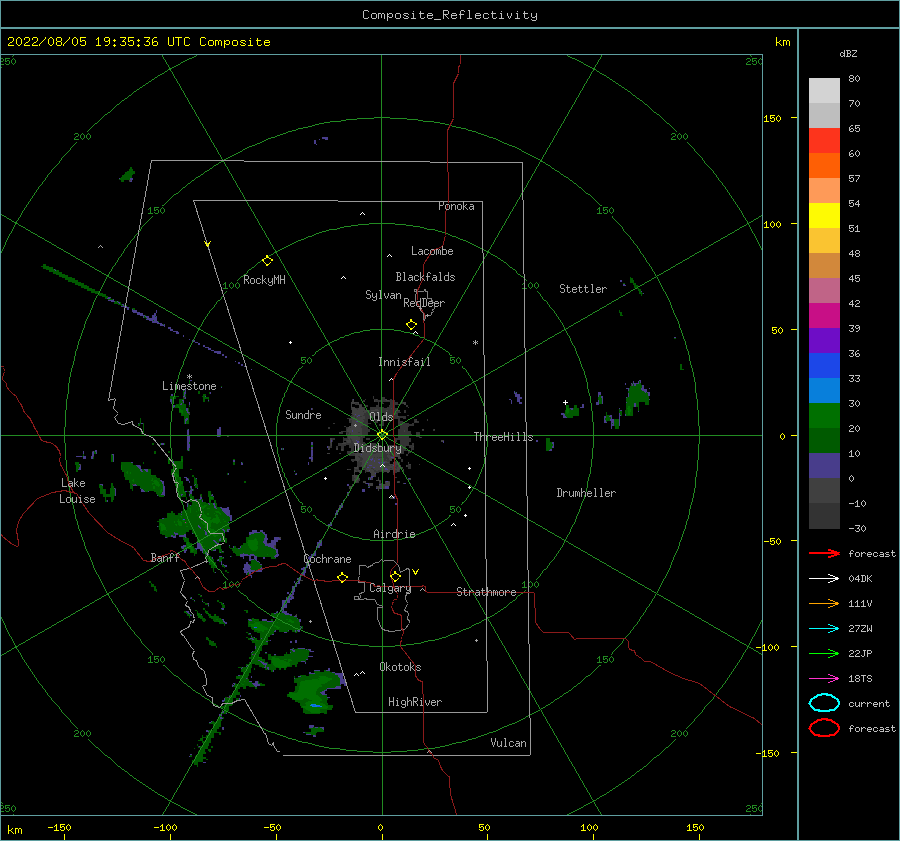Click the green echo cluster east of ThreeHills
Screen dimensions: 900x841
pyautogui.click(x=637, y=396)
